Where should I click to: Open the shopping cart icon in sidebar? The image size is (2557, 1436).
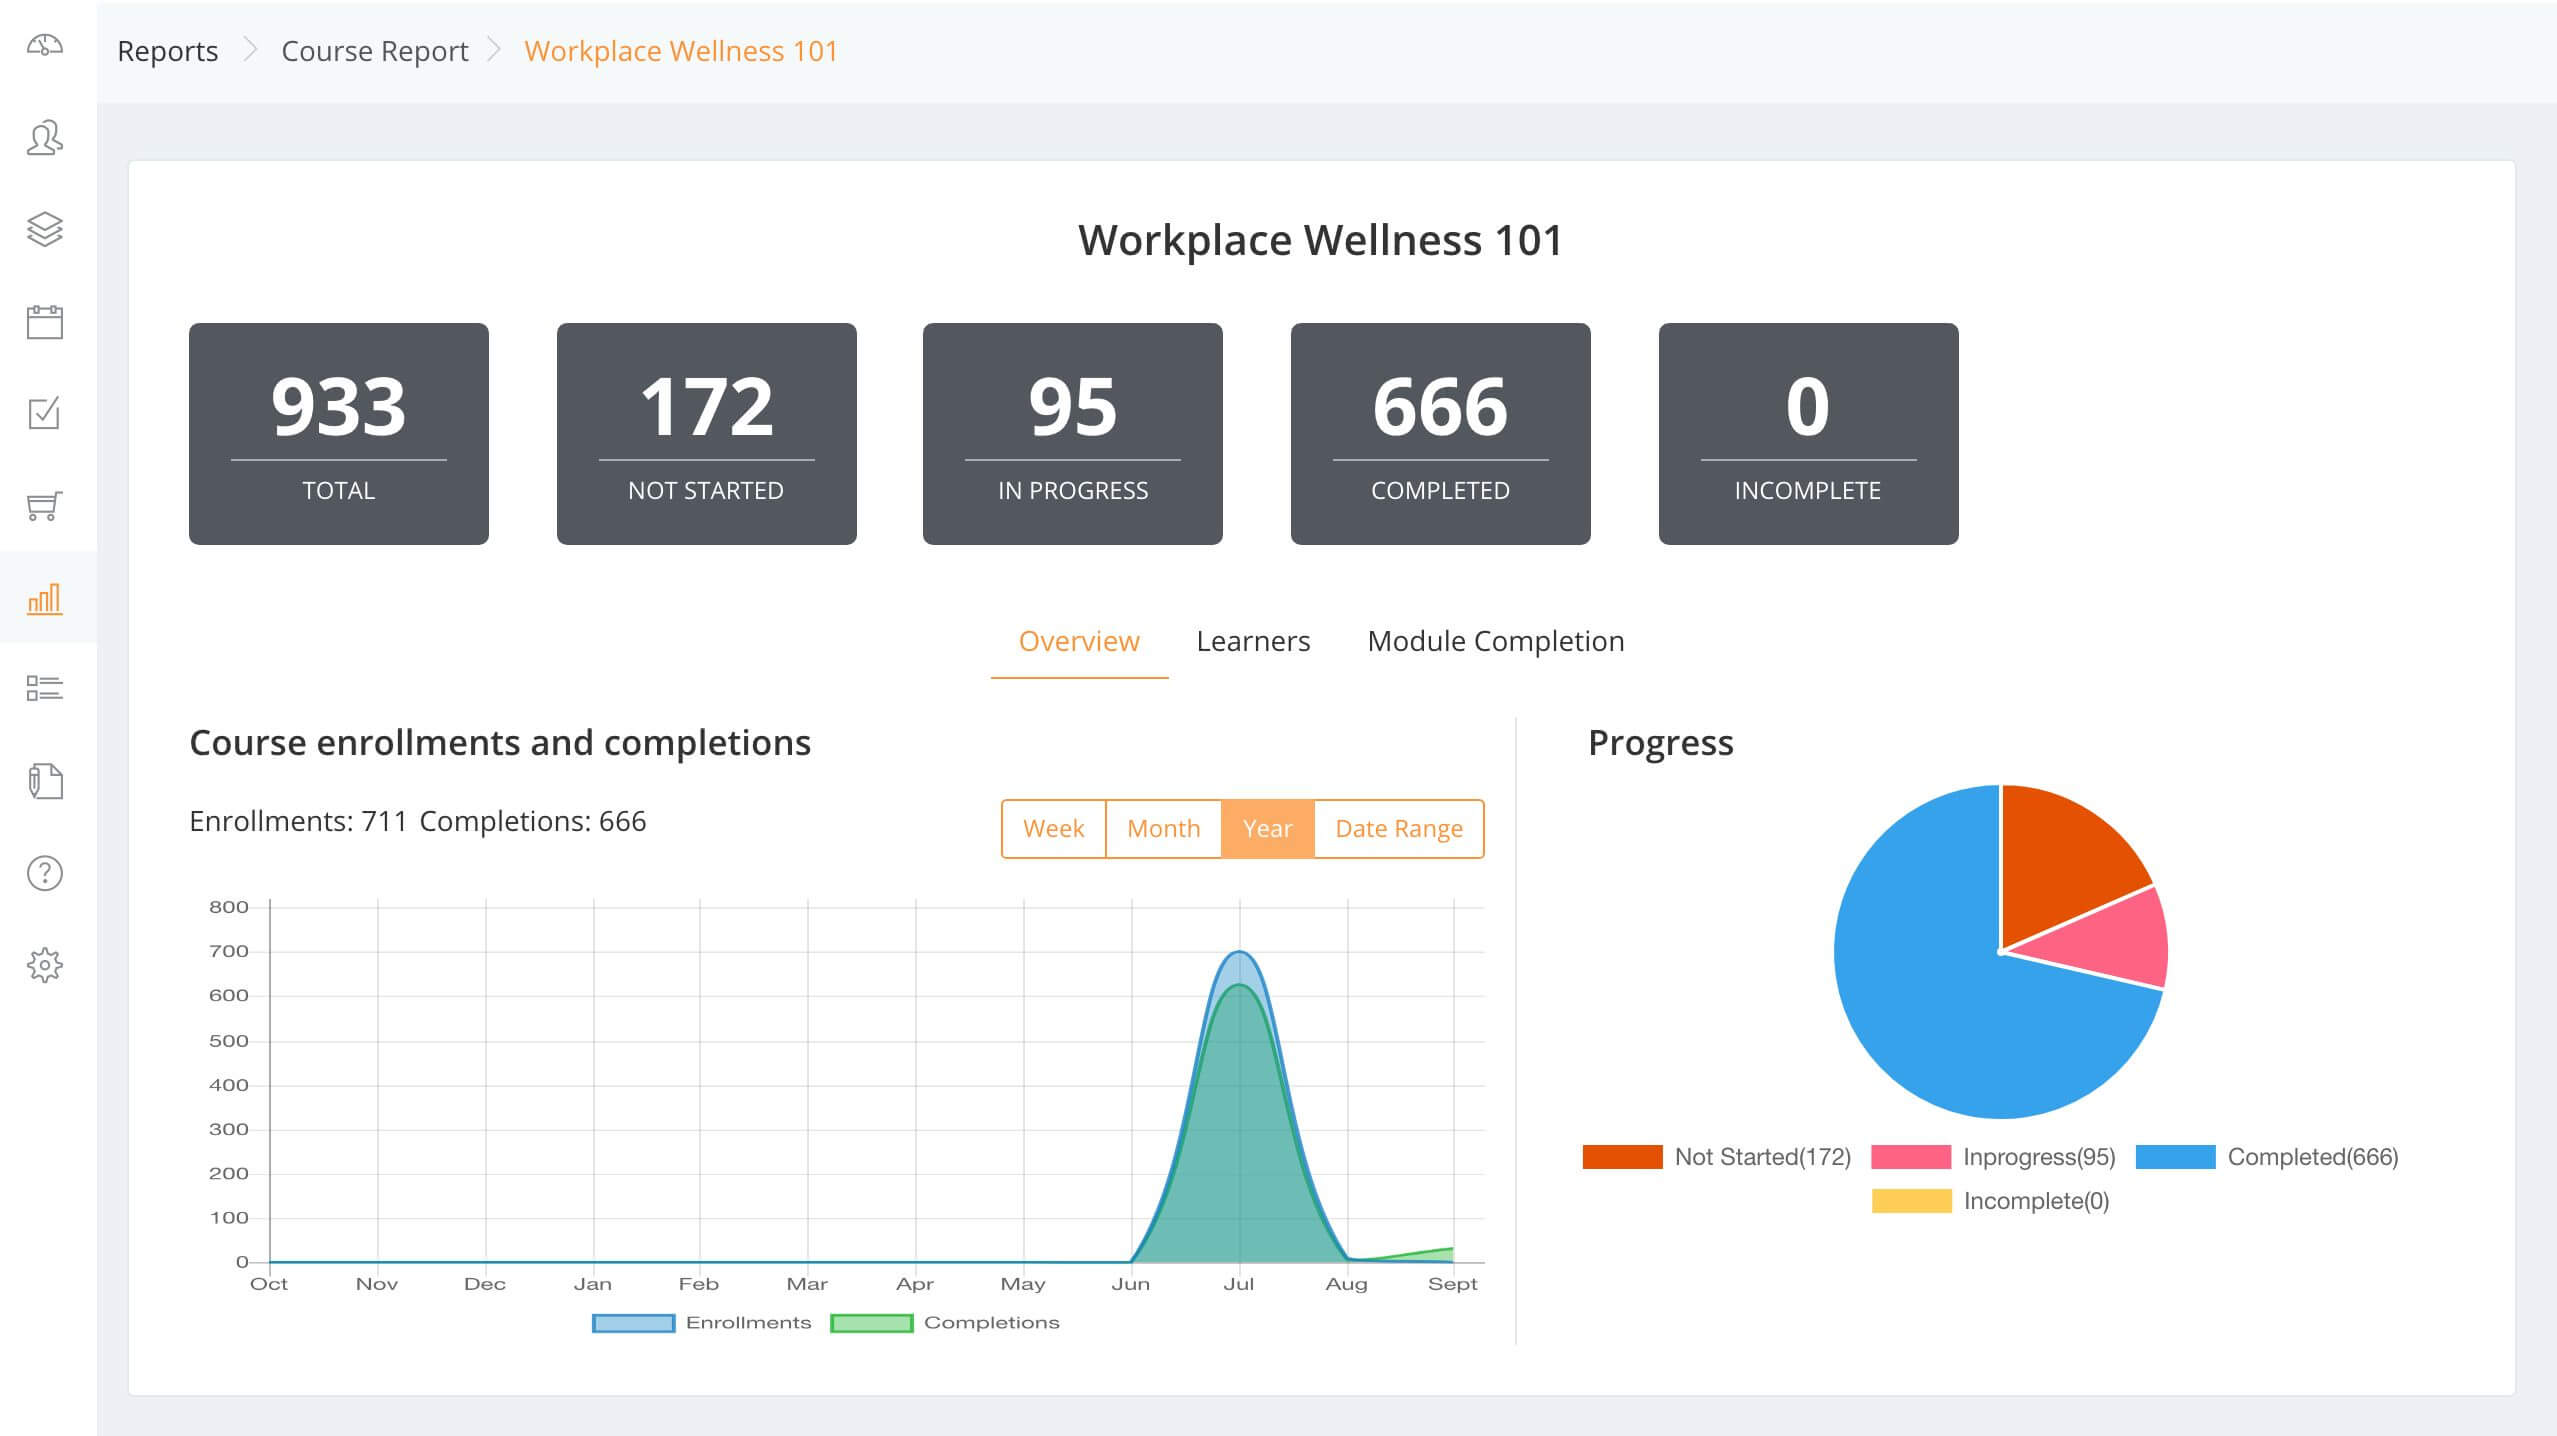click(x=44, y=505)
